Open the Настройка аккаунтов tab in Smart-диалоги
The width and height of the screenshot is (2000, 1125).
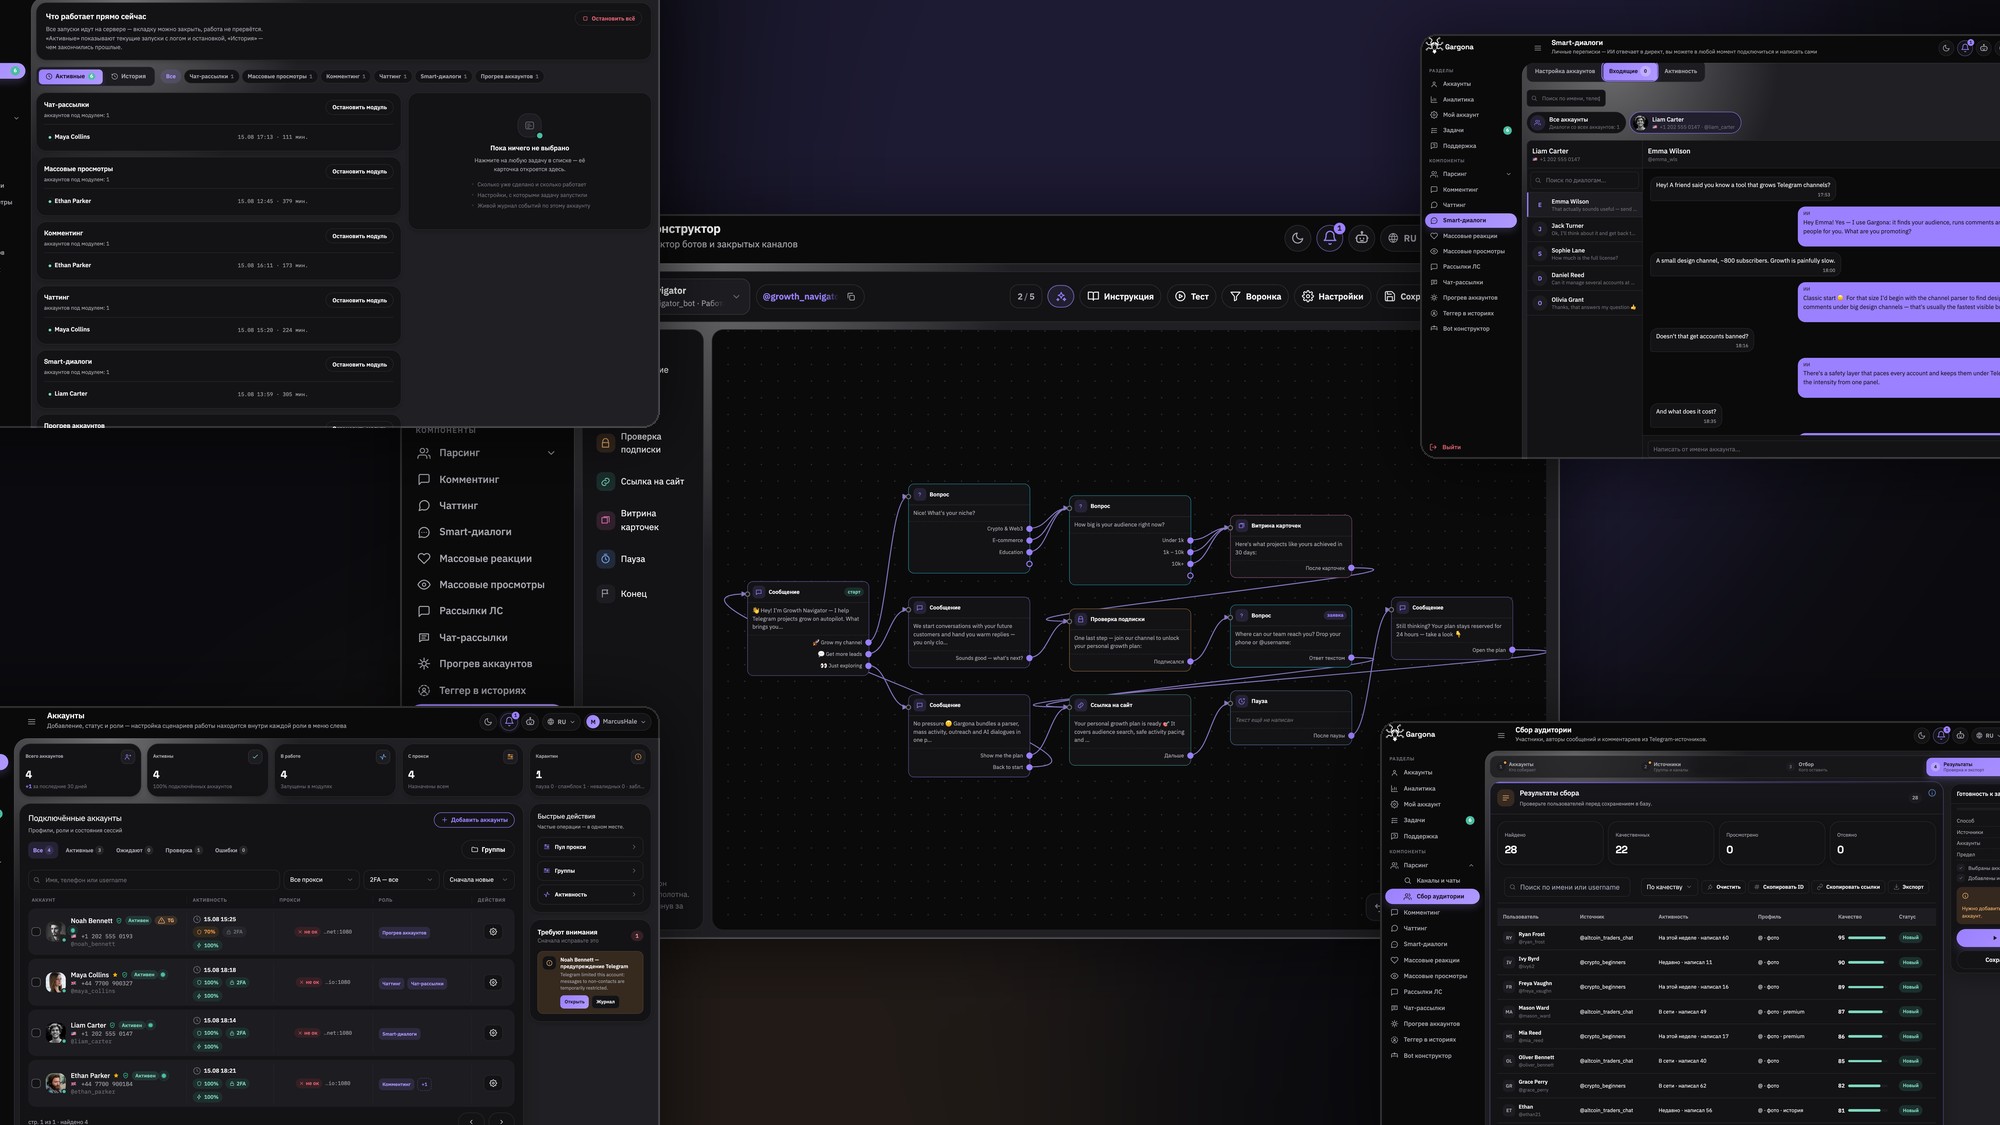1565,71
